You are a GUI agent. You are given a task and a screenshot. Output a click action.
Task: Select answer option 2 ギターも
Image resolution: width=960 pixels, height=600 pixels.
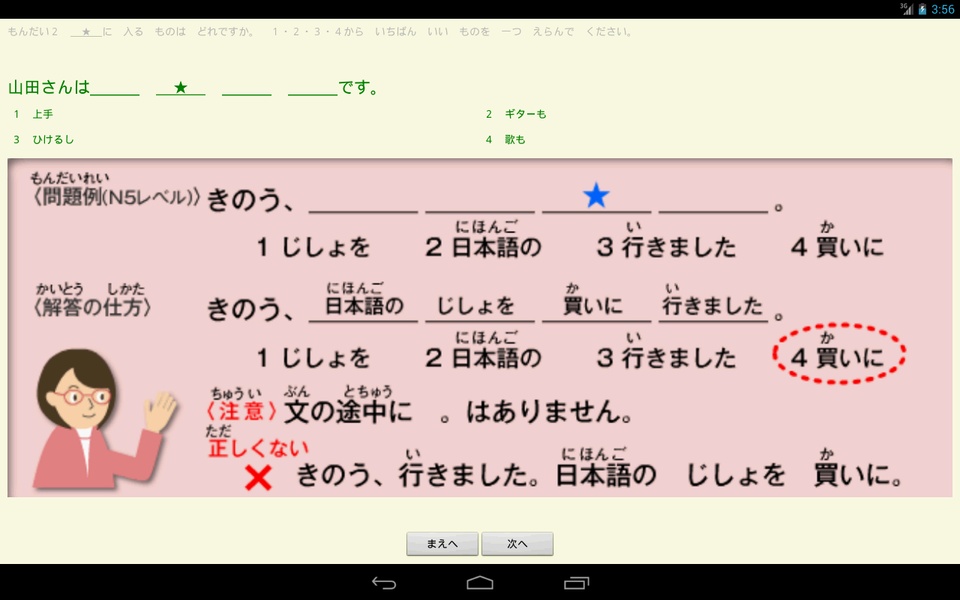(516, 114)
